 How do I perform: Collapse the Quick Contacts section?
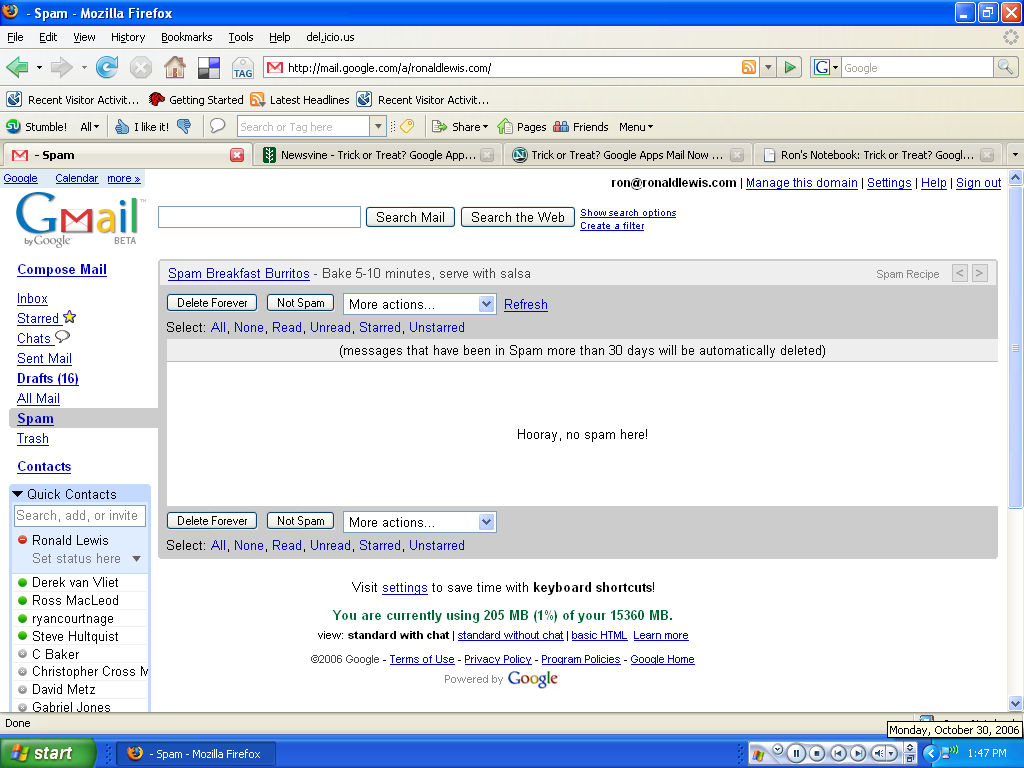[x=18, y=494]
